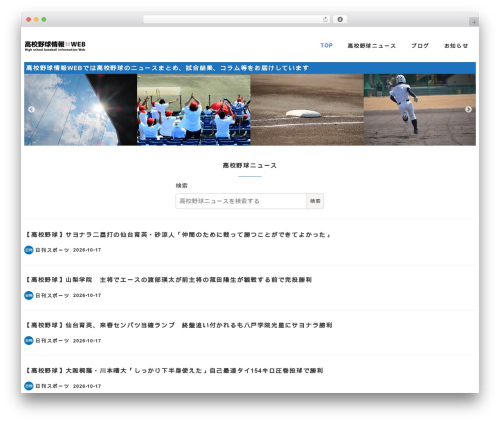The height and width of the screenshot is (423, 500).
Task: Click the 高校野球情報WEB site logo
Action: pyautogui.click(x=55, y=46)
